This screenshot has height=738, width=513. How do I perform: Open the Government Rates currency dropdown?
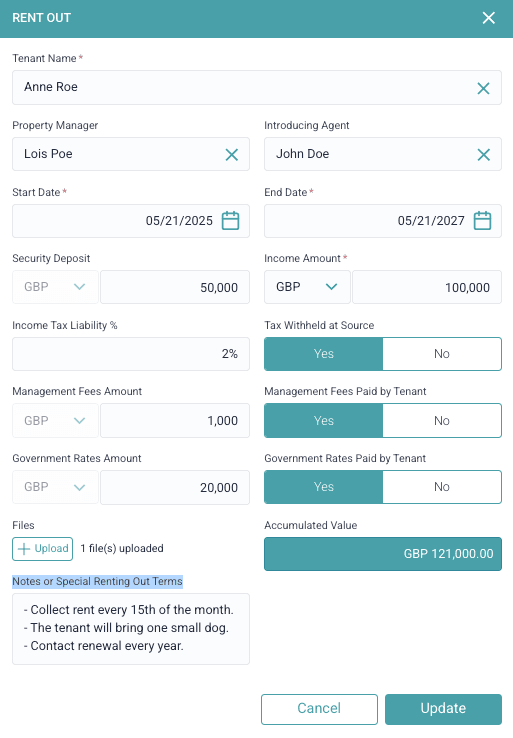point(55,487)
